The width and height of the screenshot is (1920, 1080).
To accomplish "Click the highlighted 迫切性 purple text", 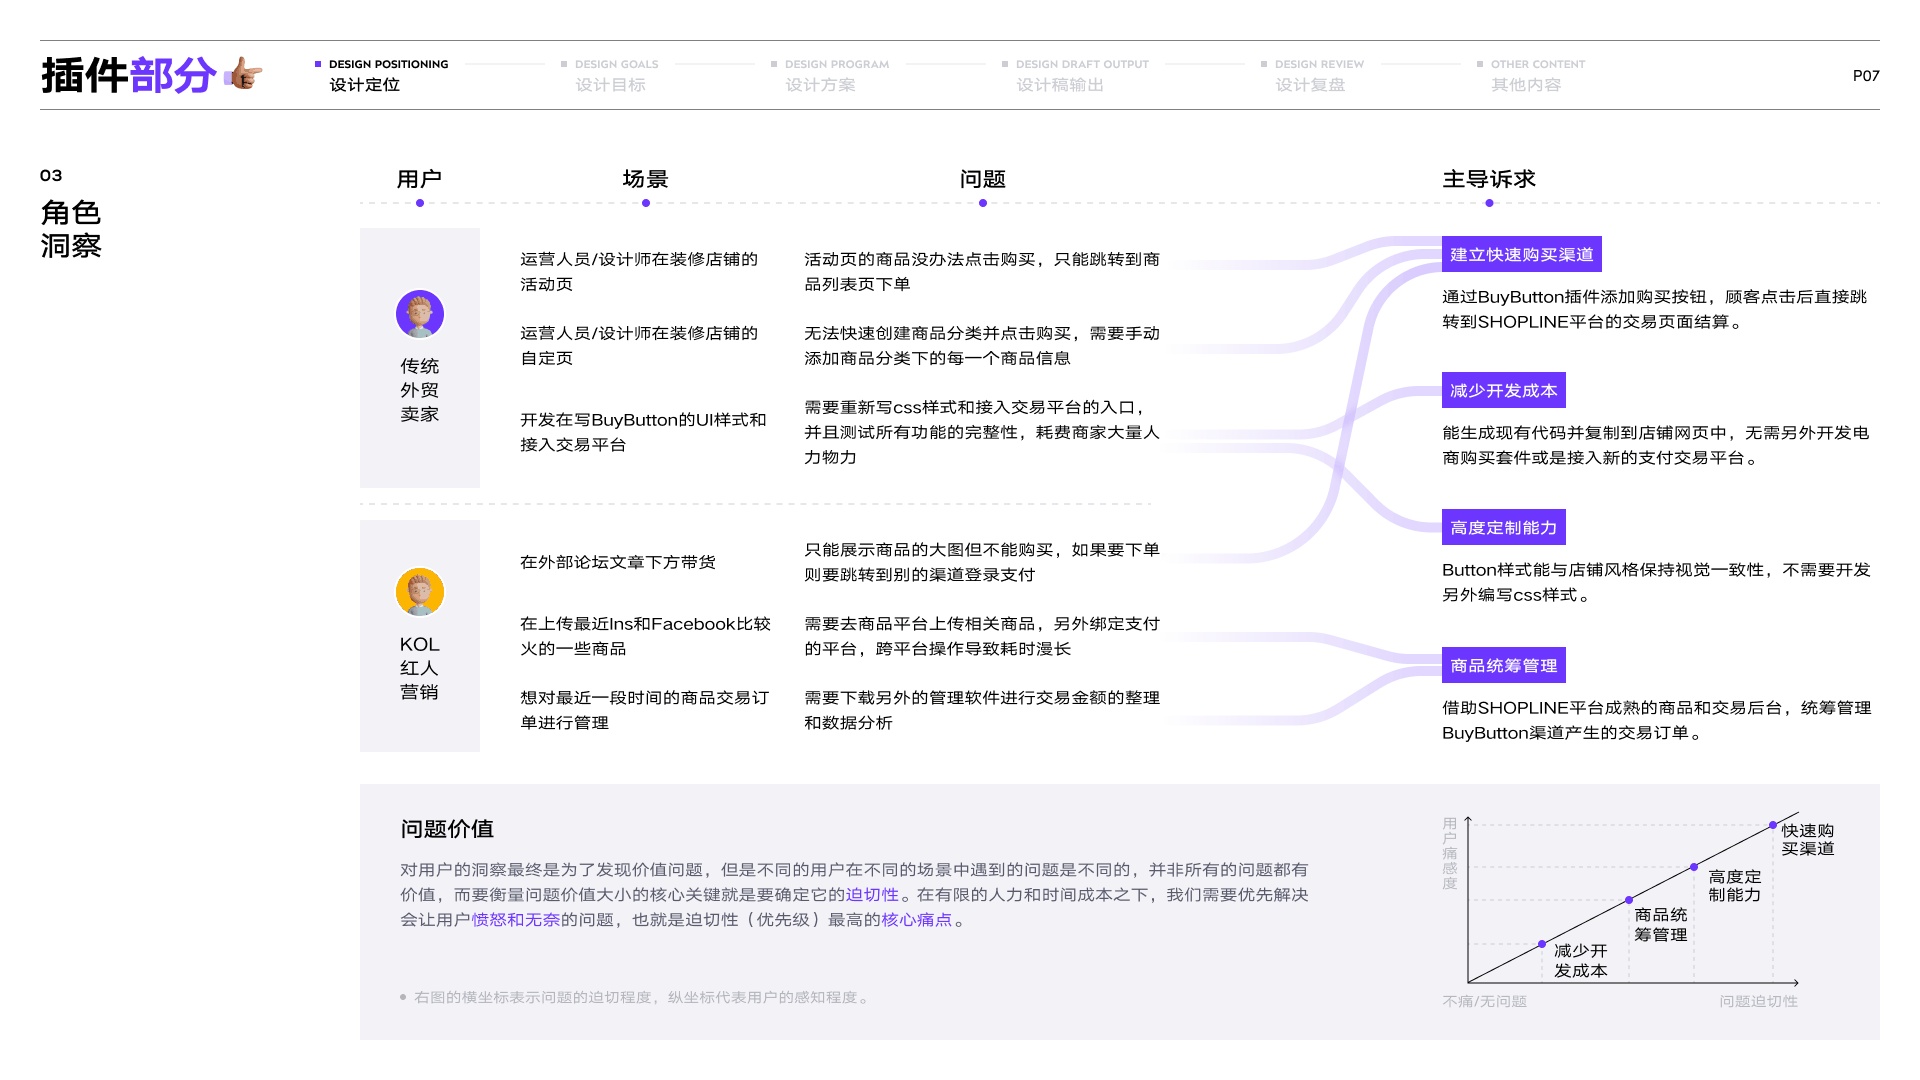I will coord(872,895).
